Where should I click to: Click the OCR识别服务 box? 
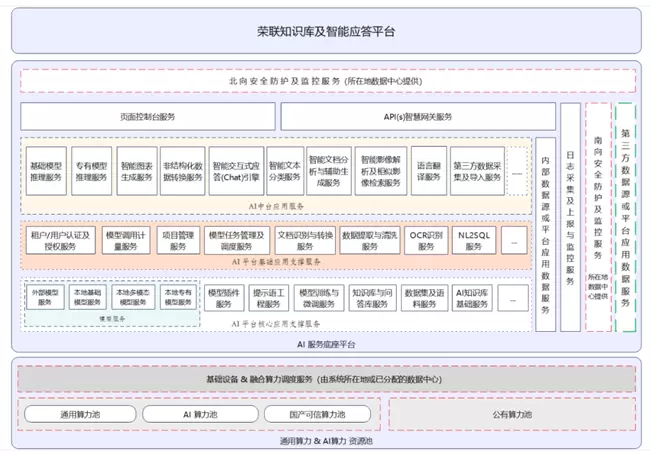(x=427, y=240)
